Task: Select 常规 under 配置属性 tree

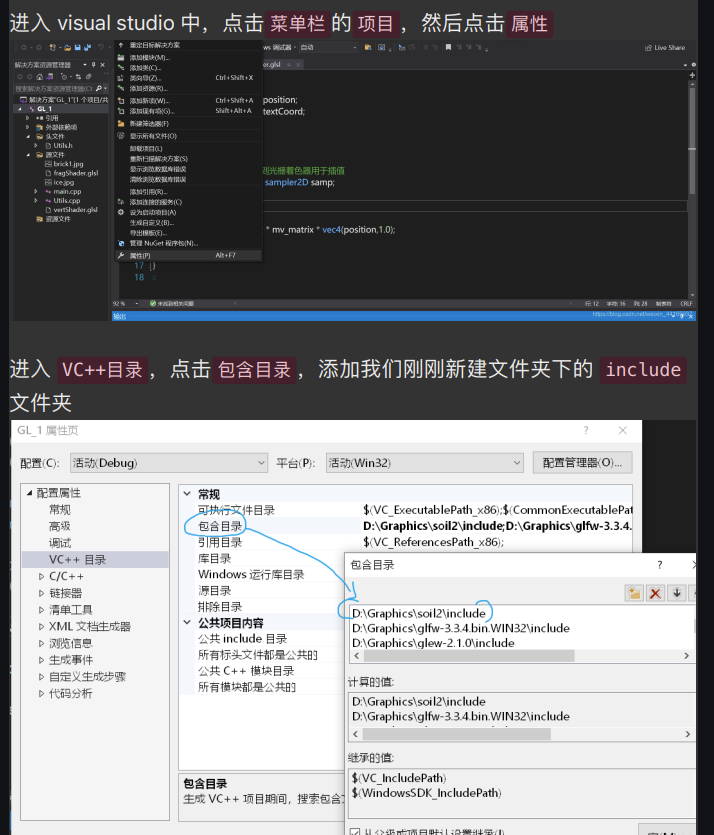Action: pos(60,510)
